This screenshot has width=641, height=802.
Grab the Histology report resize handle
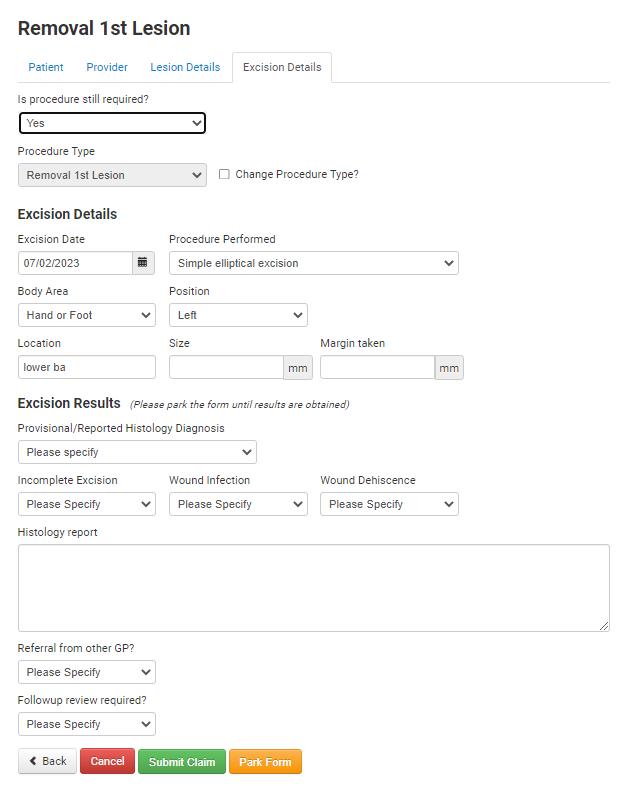coord(604,626)
